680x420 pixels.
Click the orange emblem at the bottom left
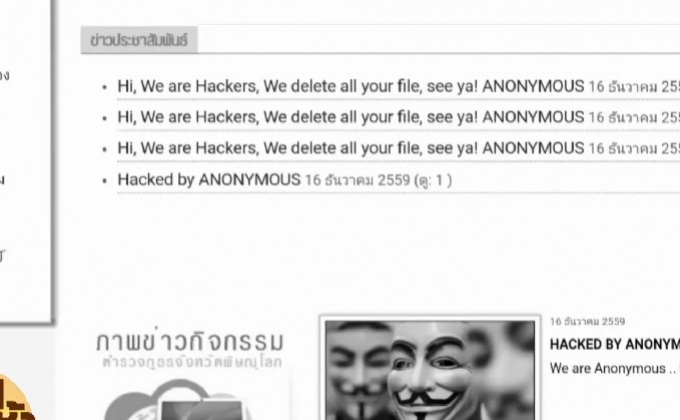pos(16,397)
